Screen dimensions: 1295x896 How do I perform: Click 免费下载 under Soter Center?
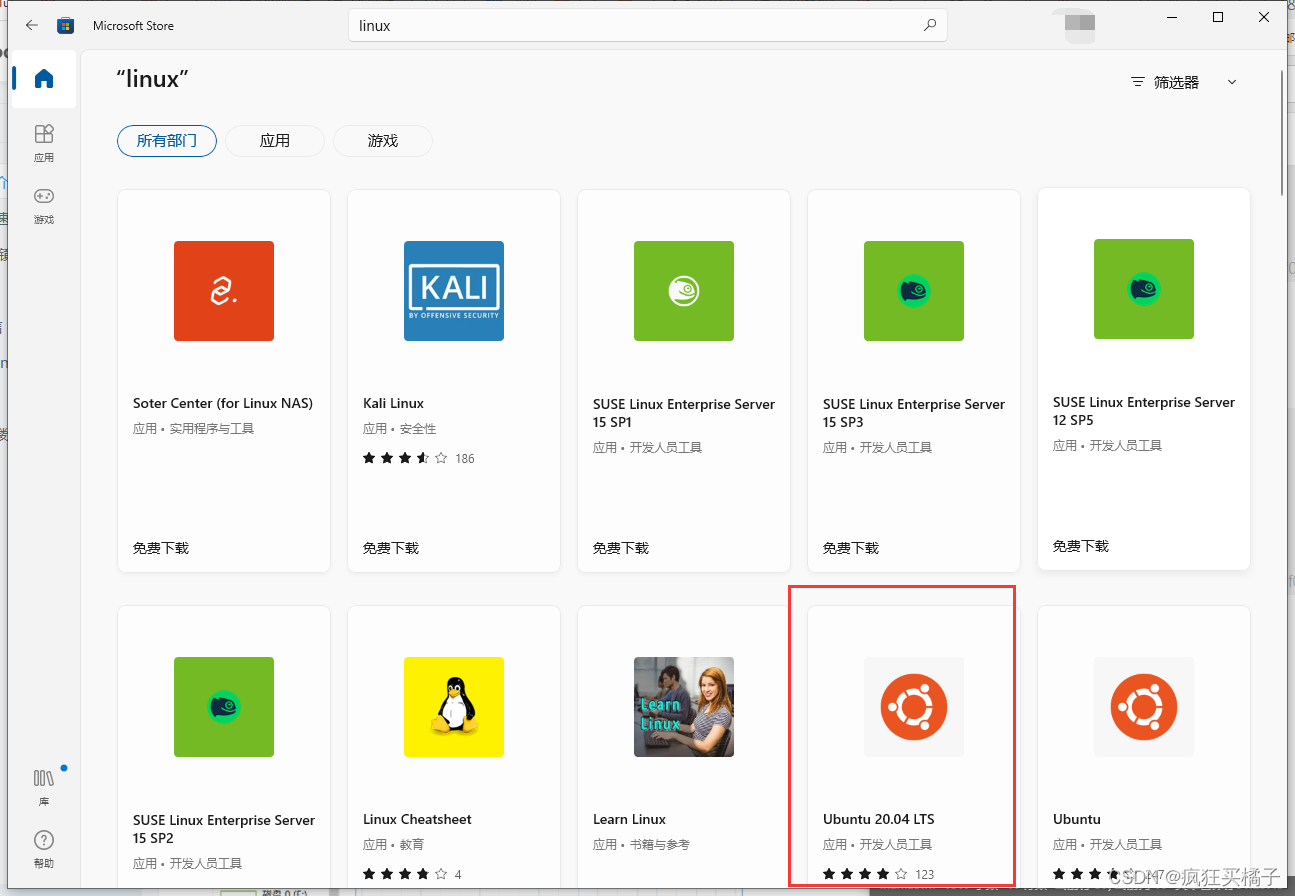click(161, 548)
